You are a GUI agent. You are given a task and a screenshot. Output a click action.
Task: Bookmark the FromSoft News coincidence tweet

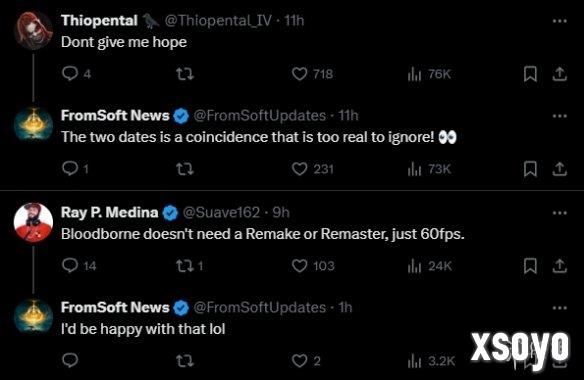click(x=530, y=169)
